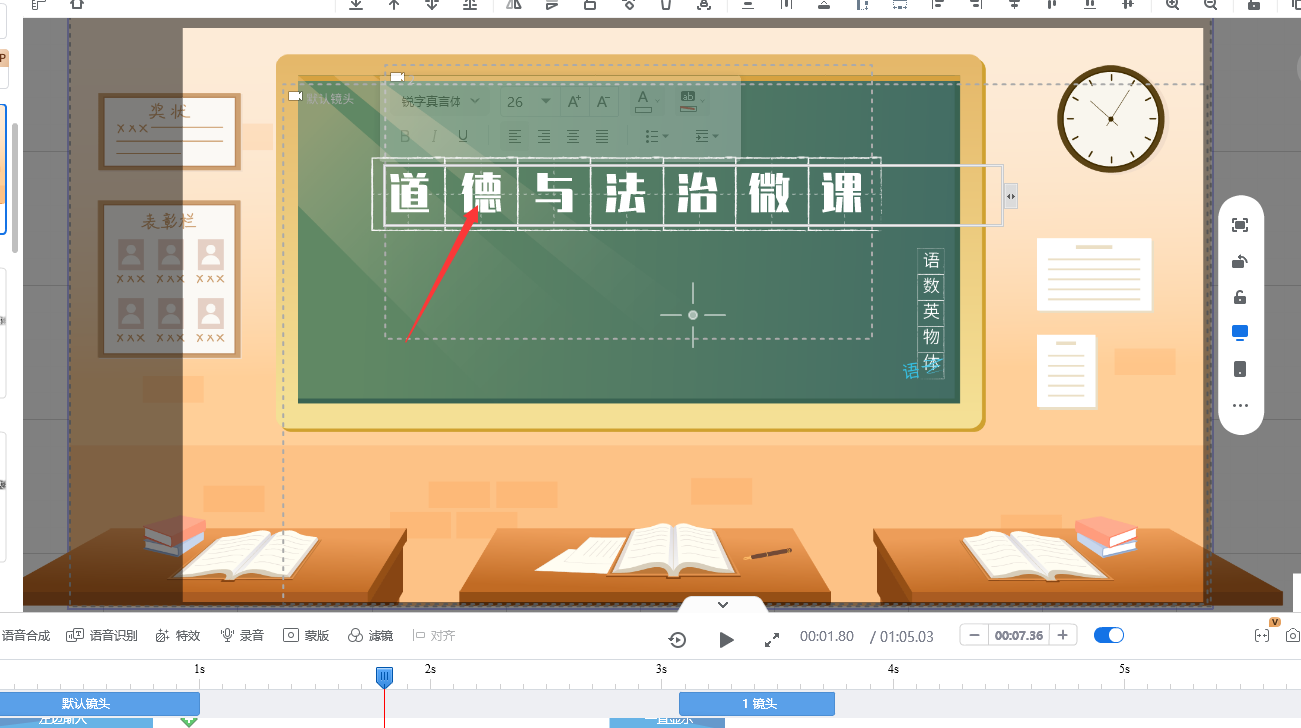Apply underline formatting with U
Viewport: 1301px width, 728px height.
463,136
